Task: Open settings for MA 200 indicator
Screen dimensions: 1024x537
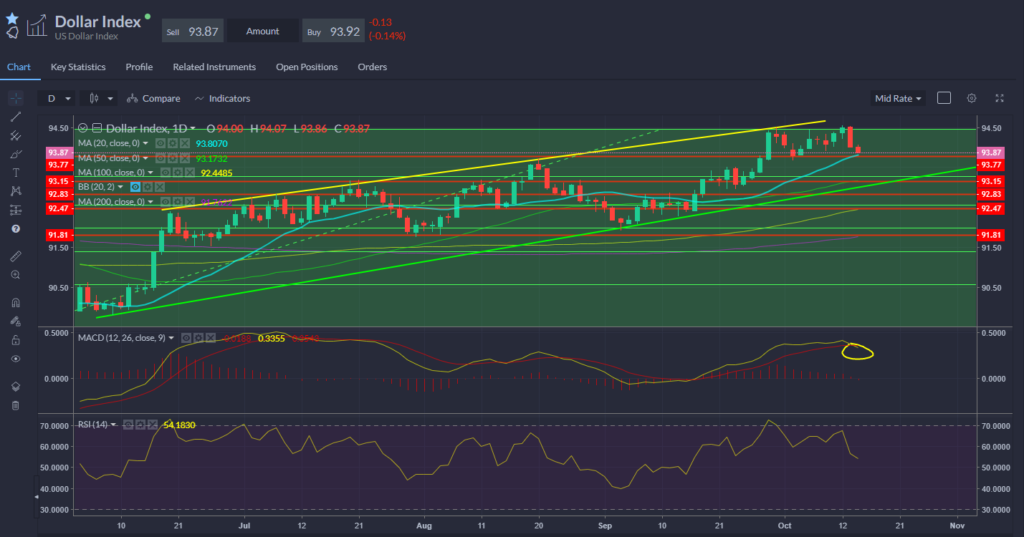Action: pyautogui.click(x=178, y=202)
